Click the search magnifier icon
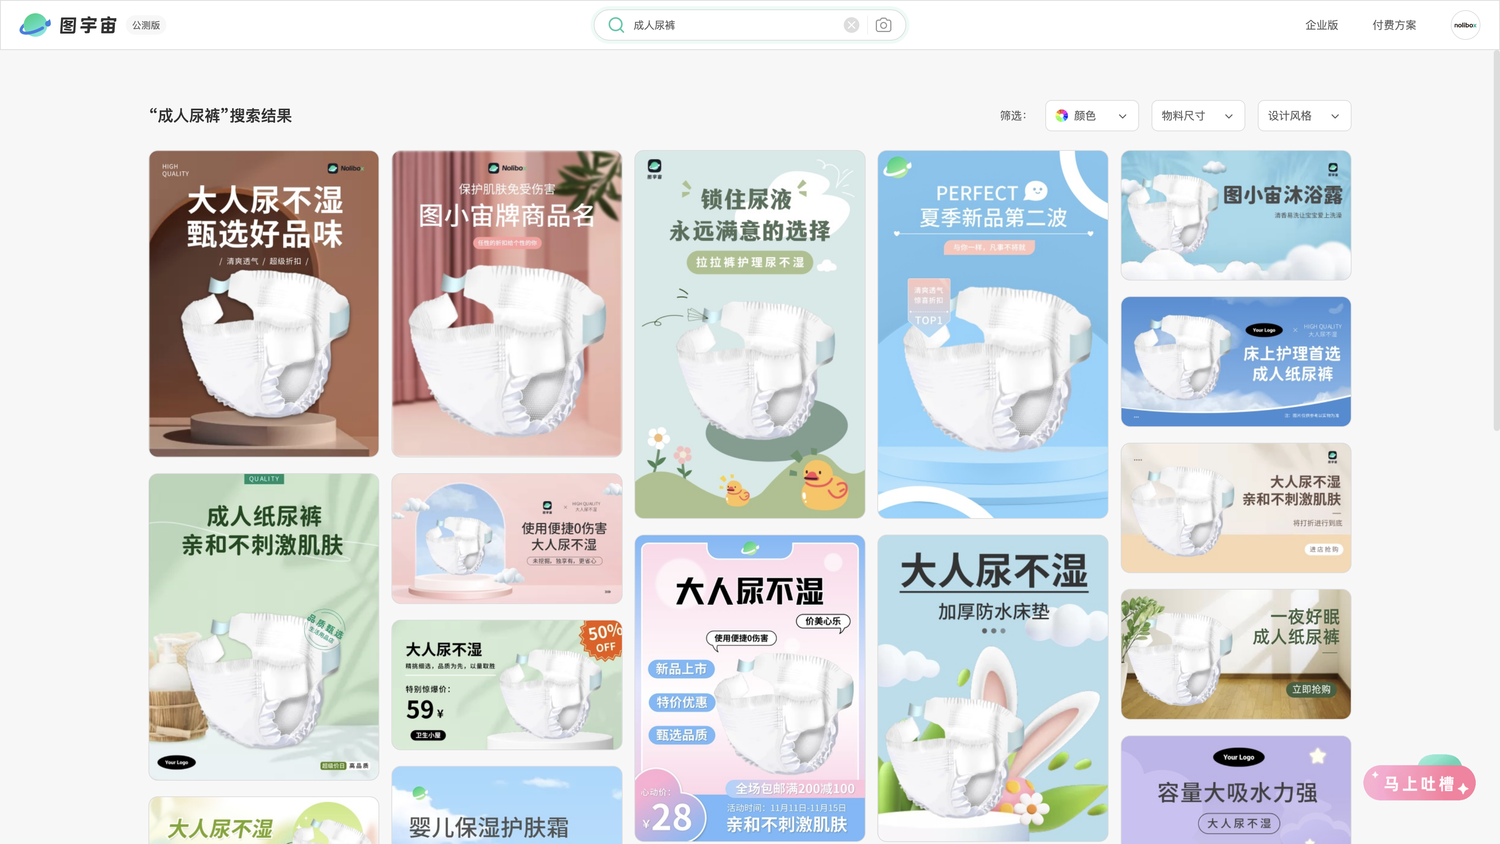1500x844 pixels. coord(616,25)
